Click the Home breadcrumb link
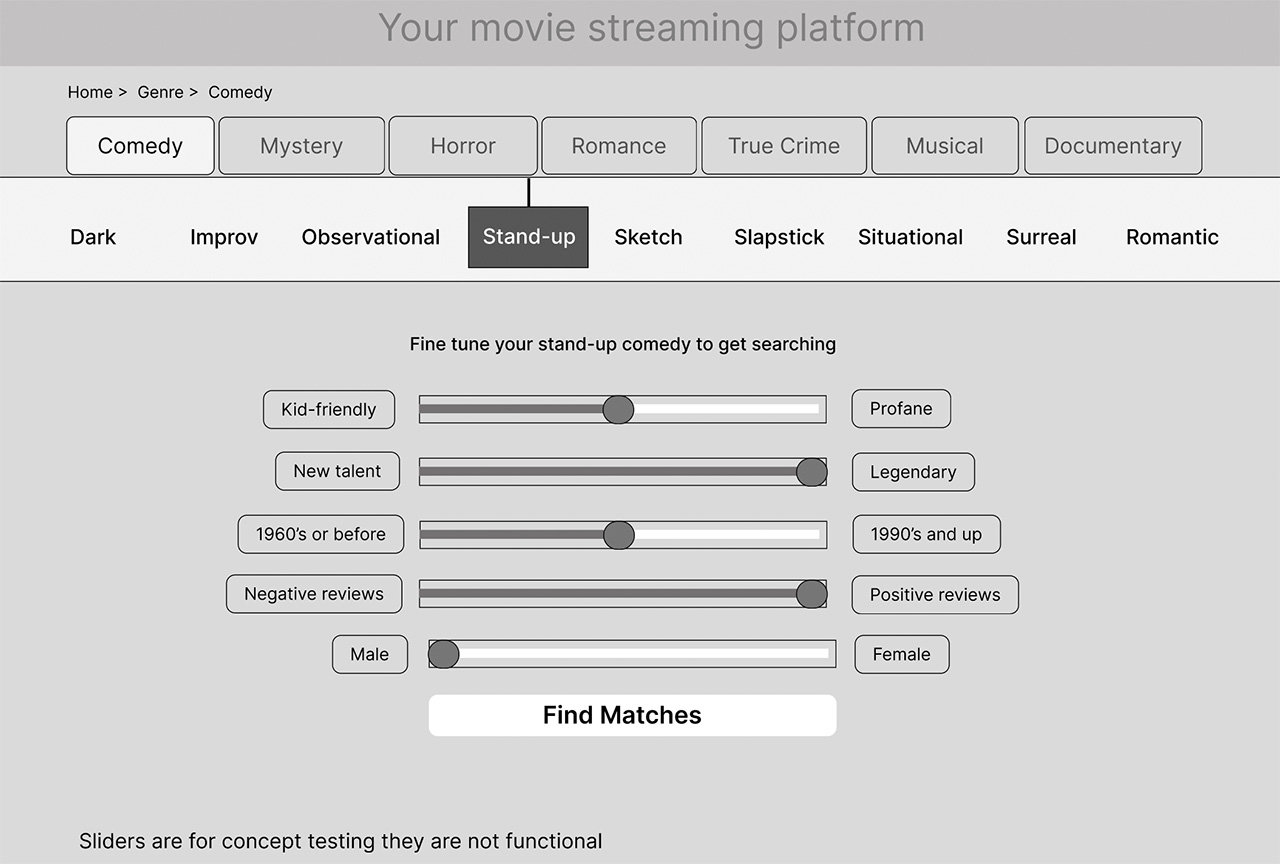The width and height of the screenshot is (1280, 864). (90, 92)
